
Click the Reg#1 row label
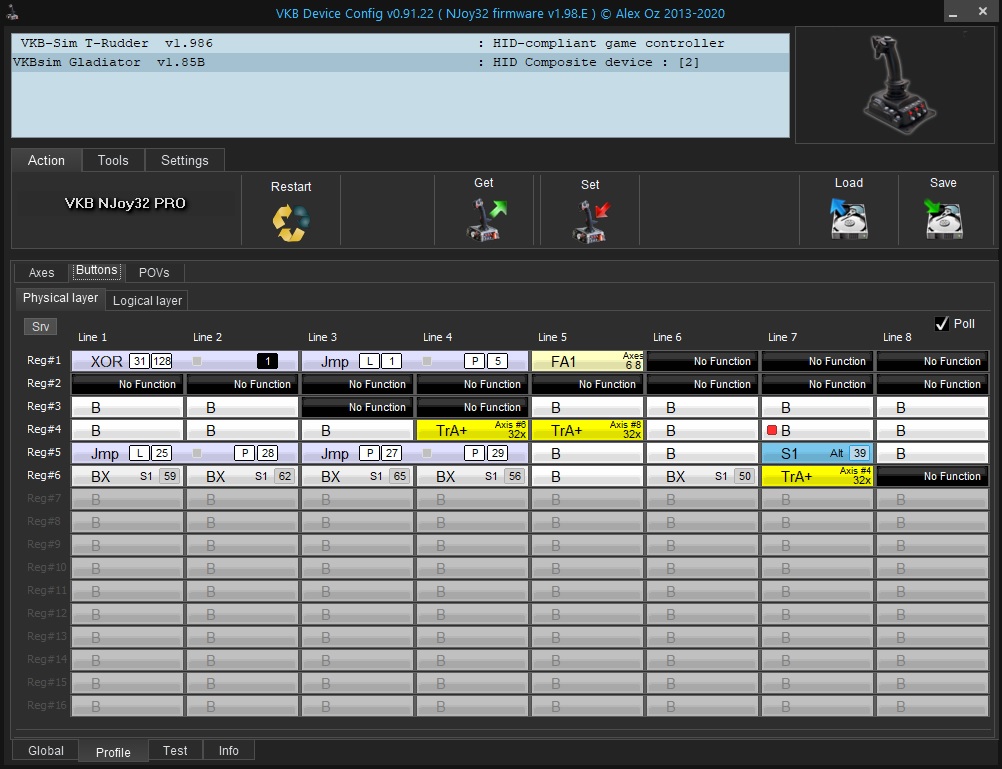point(43,361)
